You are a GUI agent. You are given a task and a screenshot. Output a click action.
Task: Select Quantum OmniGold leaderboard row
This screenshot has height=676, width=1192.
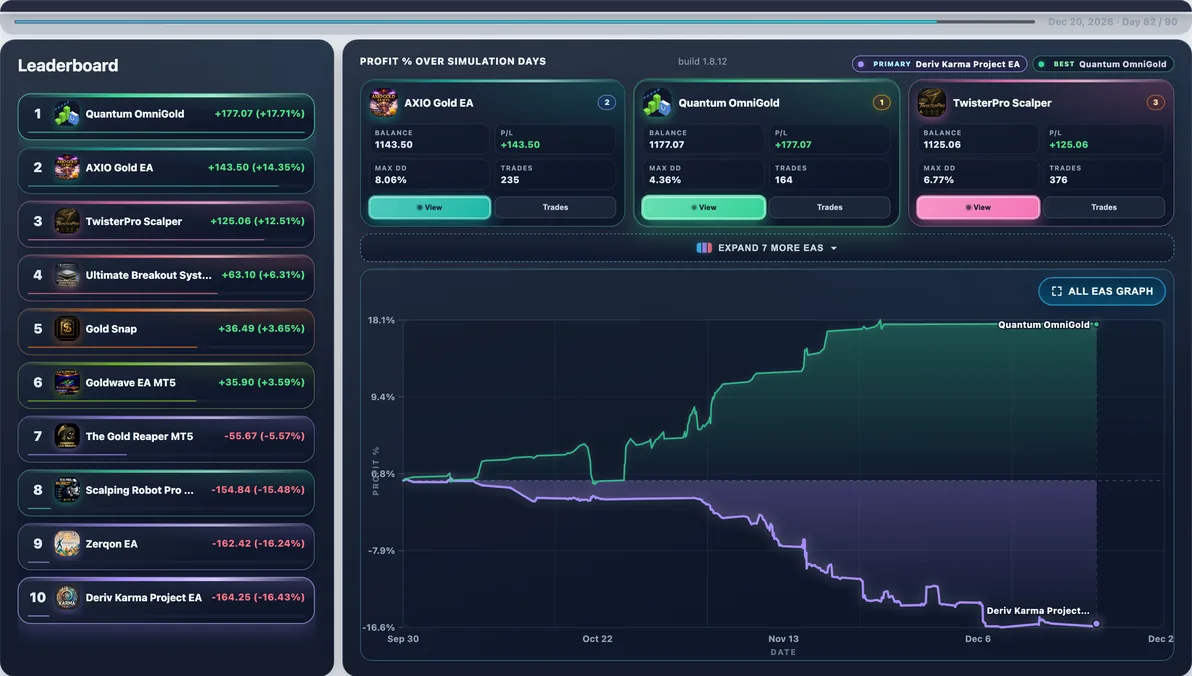click(166, 116)
